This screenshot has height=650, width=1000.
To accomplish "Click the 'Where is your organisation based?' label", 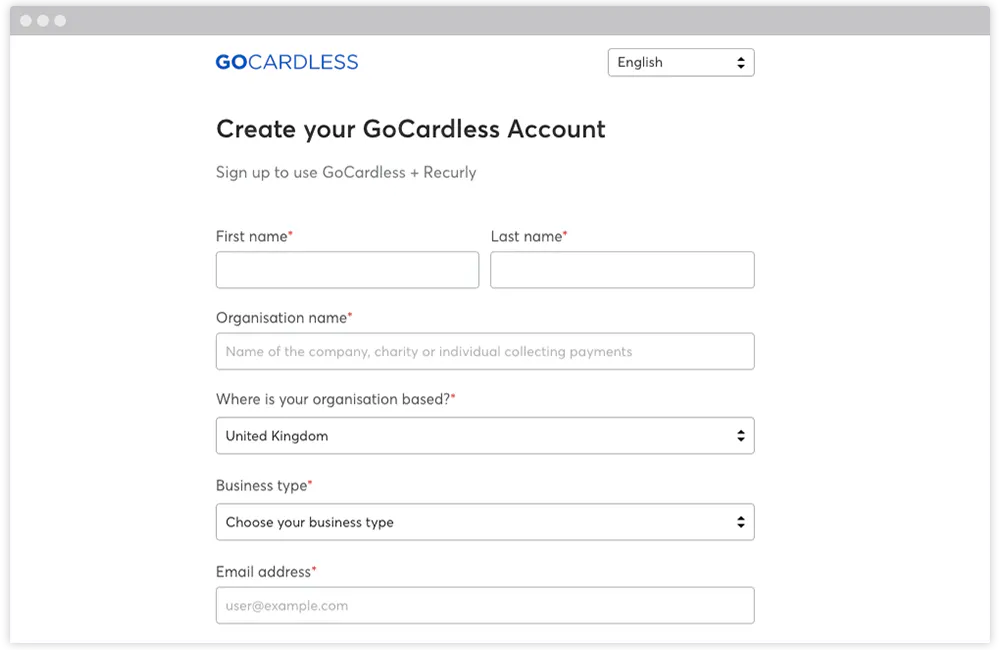I will [333, 399].
